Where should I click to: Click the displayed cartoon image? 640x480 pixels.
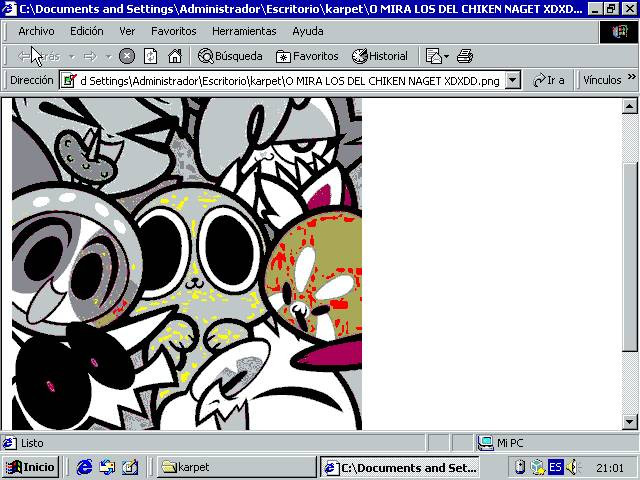[187, 264]
